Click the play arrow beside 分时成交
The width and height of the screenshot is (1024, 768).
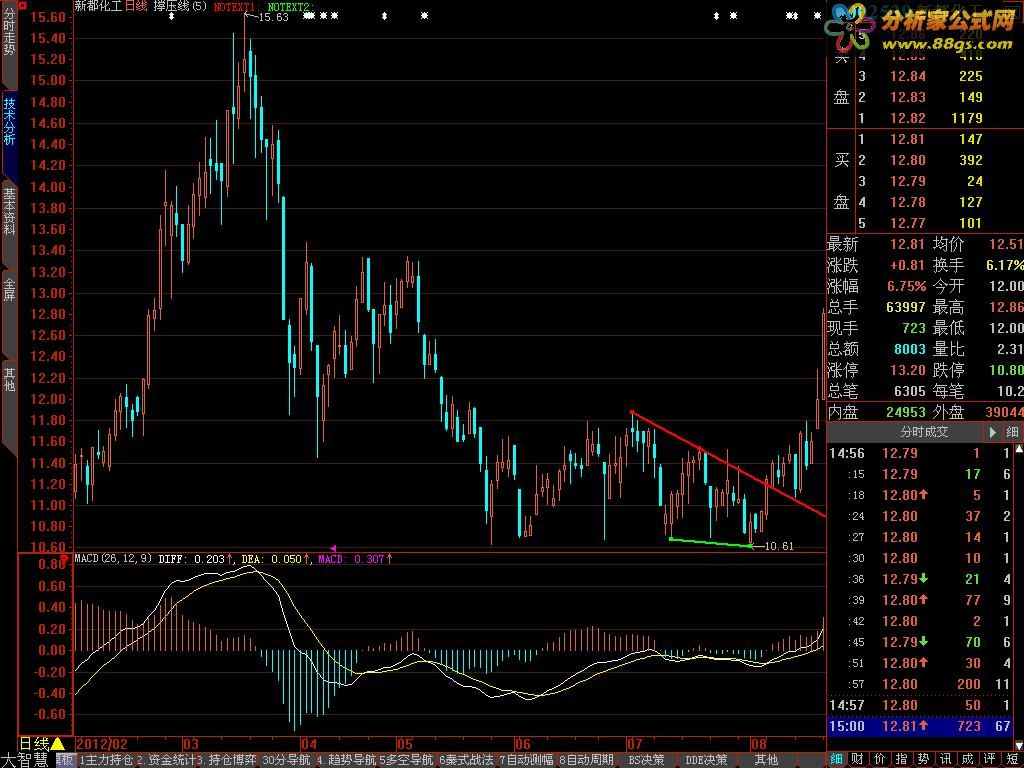(993, 432)
